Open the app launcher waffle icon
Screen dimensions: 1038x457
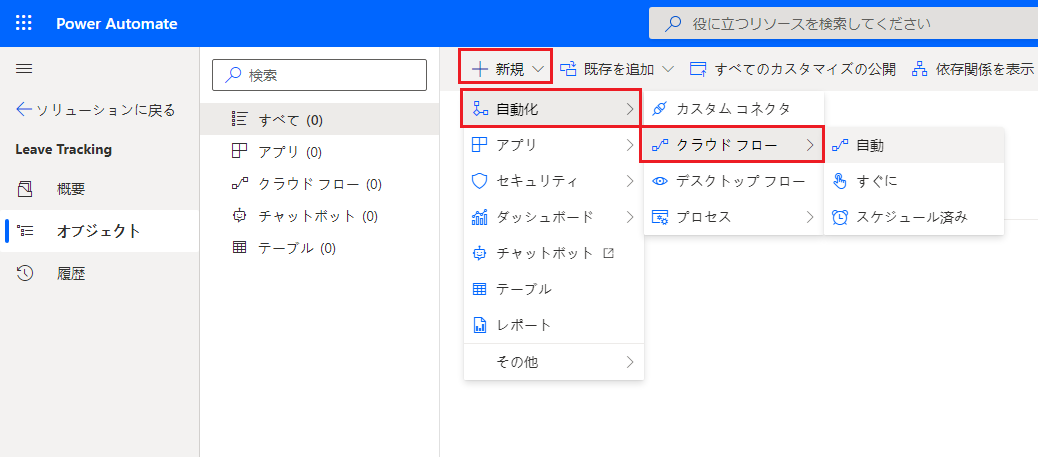24,23
